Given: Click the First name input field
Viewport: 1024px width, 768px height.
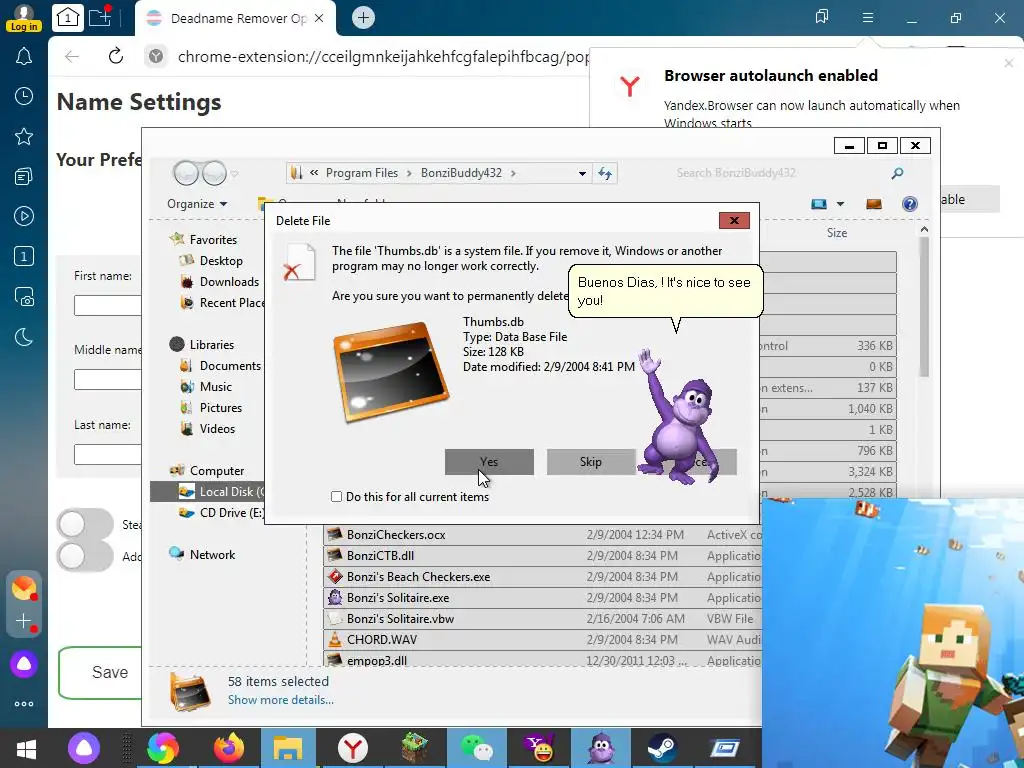Looking at the screenshot, I should click(x=108, y=305).
